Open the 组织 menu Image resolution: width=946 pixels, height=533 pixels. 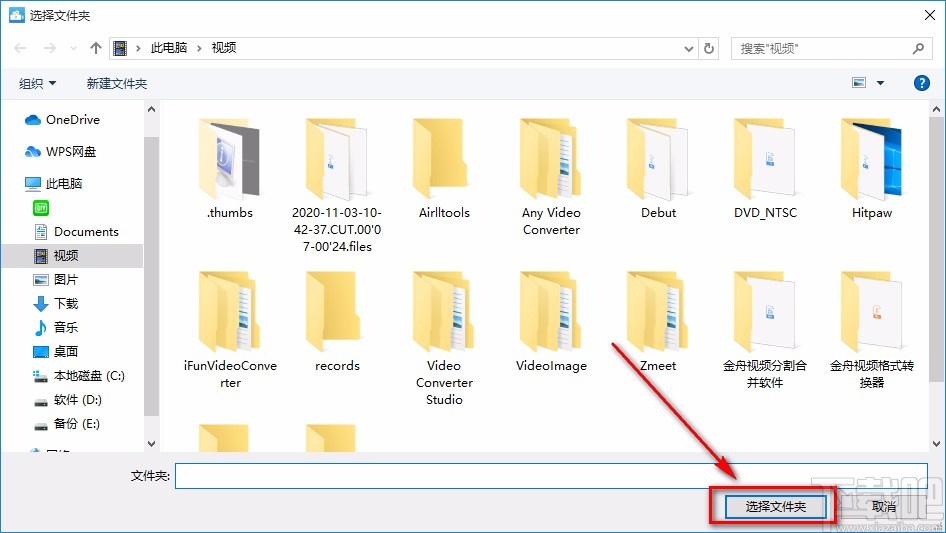point(37,83)
